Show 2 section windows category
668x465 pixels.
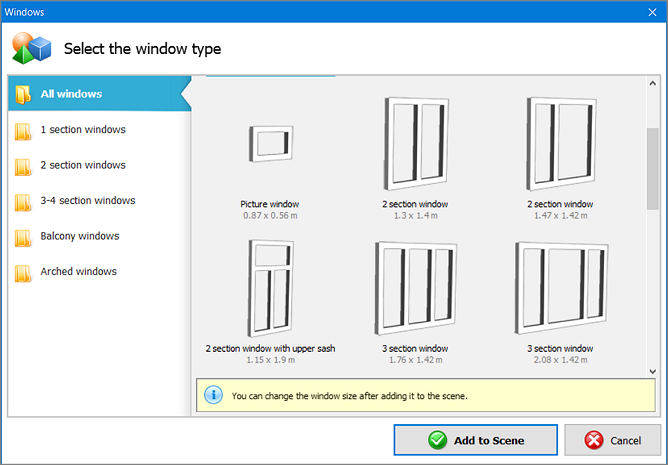click(x=99, y=165)
